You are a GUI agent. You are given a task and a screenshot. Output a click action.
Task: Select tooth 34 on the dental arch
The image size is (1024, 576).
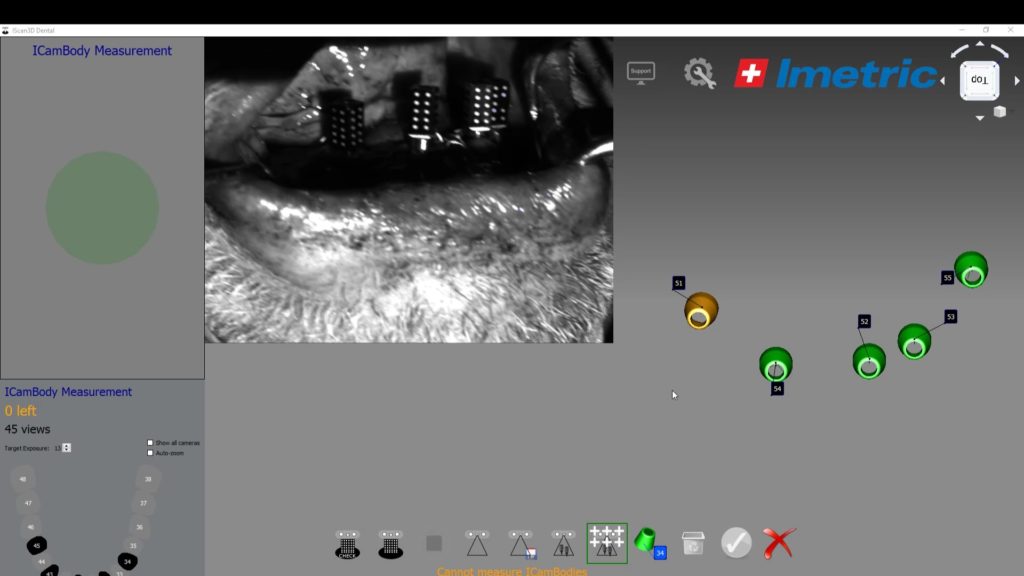click(x=127, y=561)
